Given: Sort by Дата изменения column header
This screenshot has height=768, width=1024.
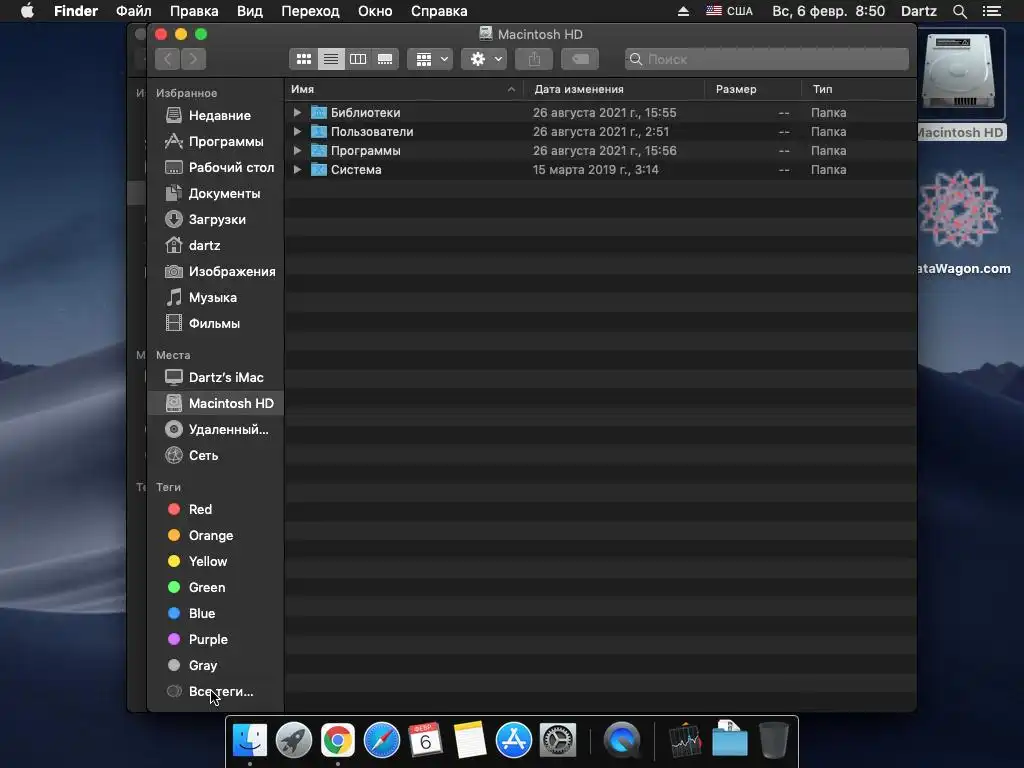Looking at the screenshot, I should tap(615, 89).
